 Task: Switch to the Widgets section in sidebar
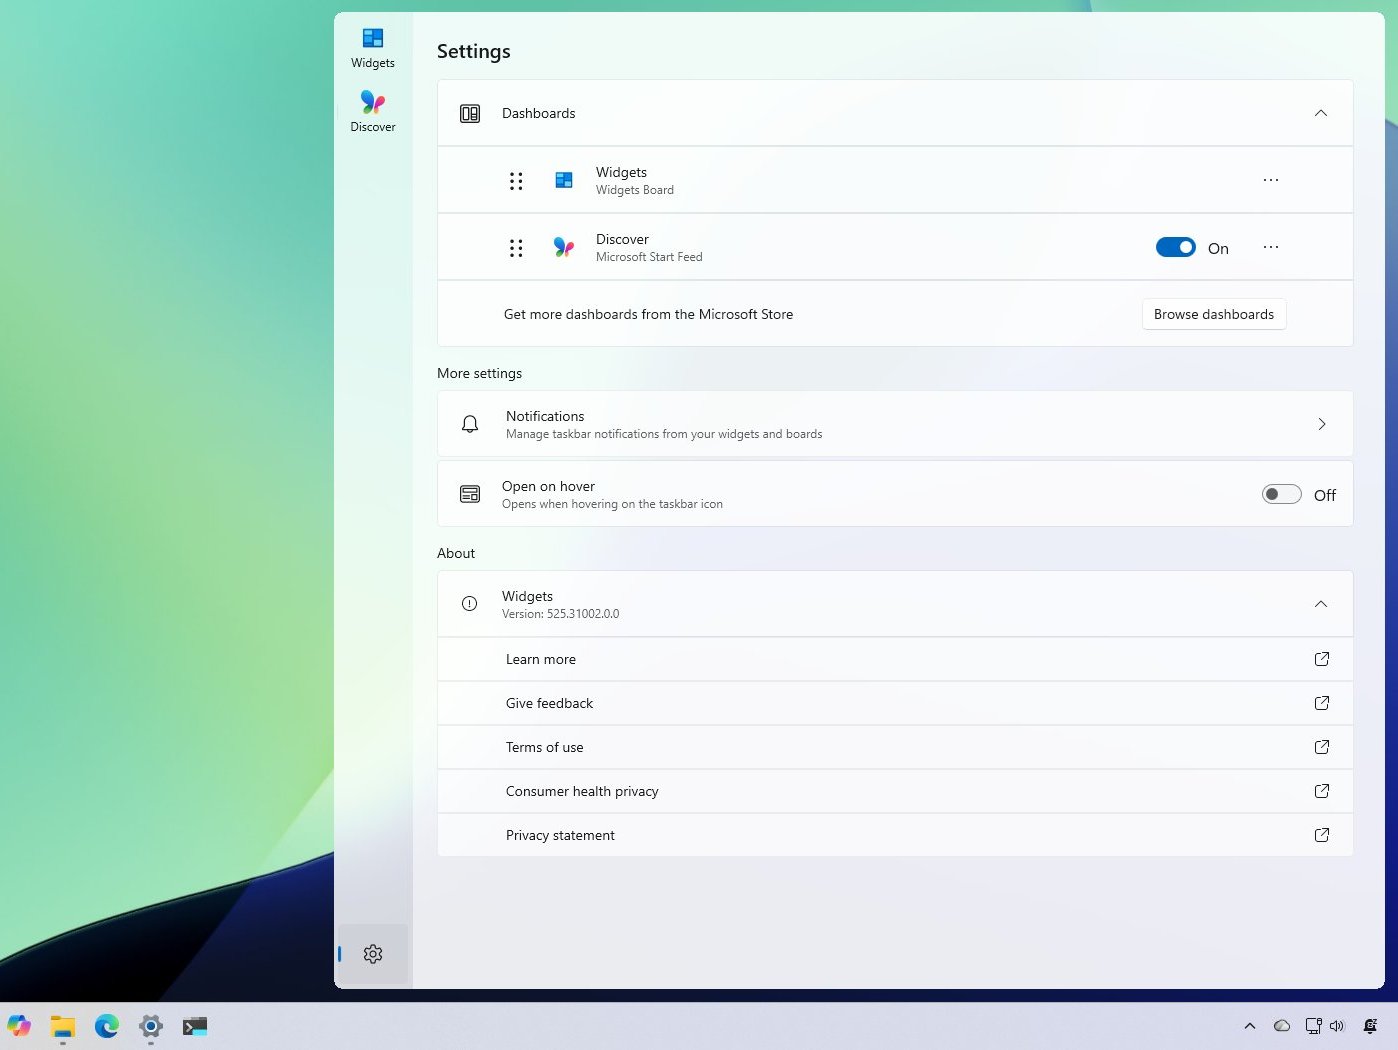click(x=373, y=46)
